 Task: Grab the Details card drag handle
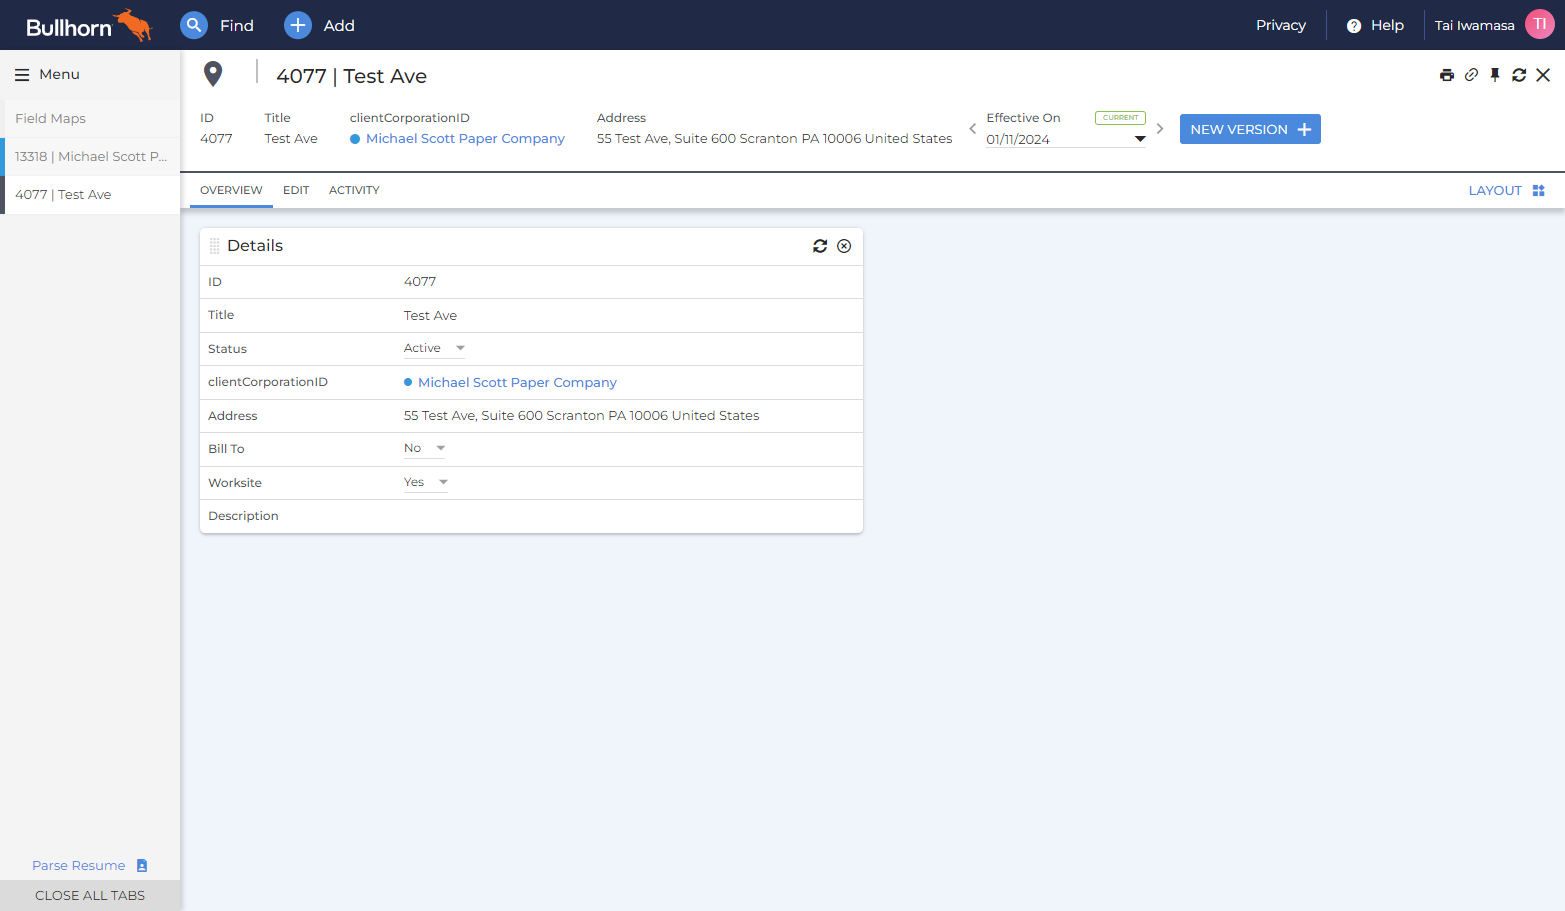[x=214, y=246]
